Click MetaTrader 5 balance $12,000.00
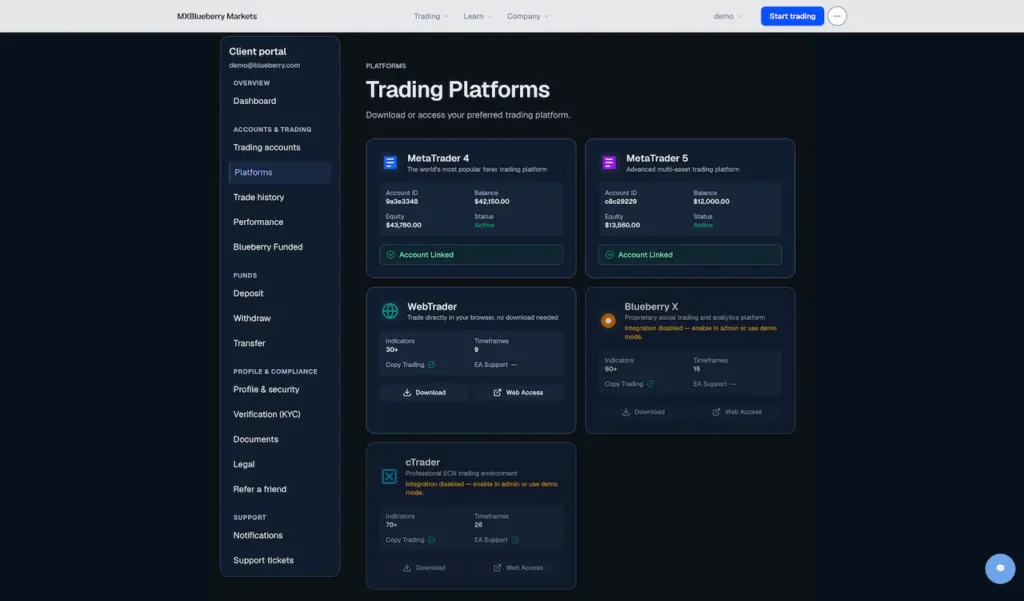 pyautogui.click(x=711, y=202)
